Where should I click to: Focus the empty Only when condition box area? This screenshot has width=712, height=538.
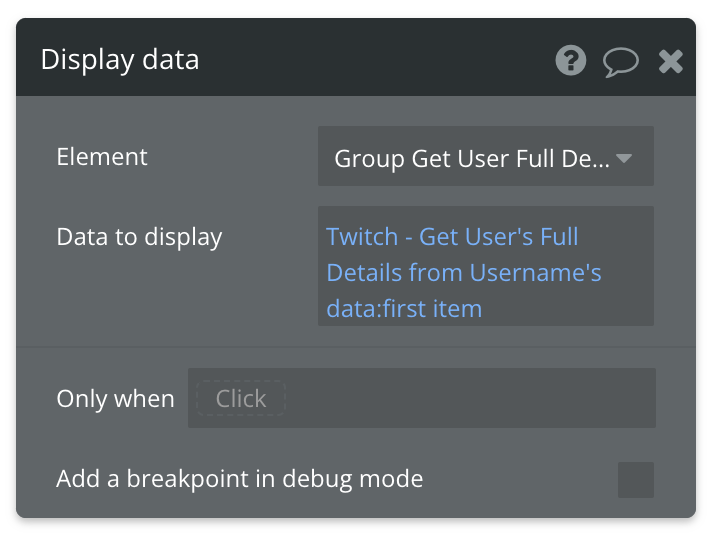(x=470, y=398)
